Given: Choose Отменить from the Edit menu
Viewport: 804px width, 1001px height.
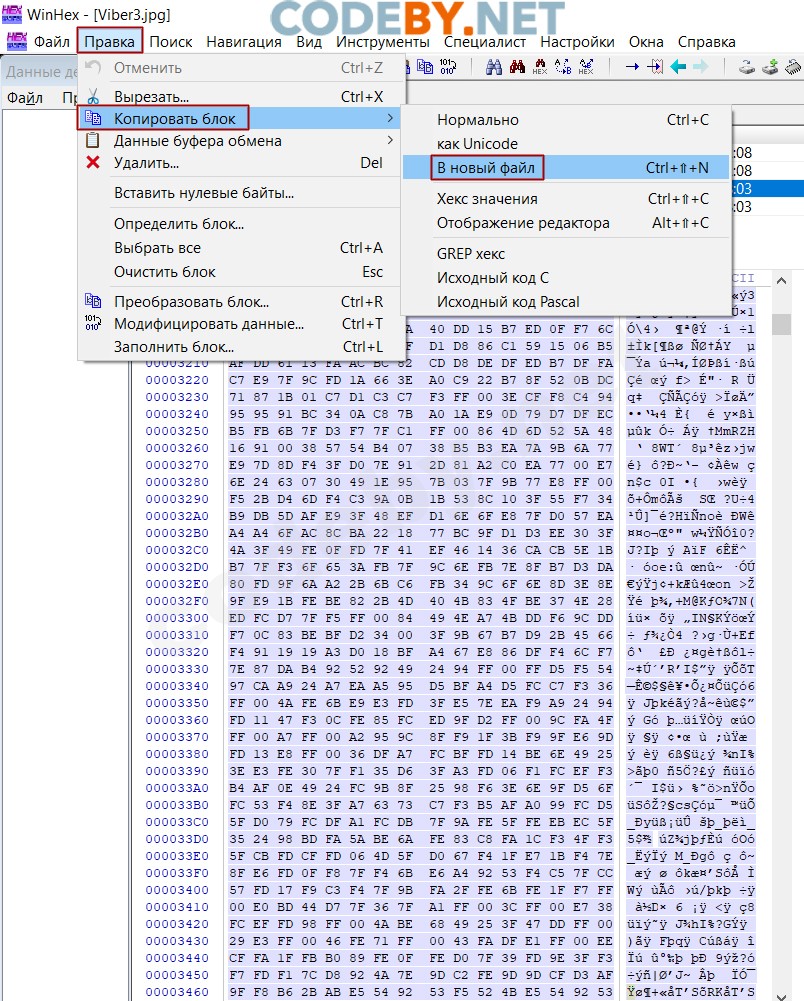Looking at the screenshot, I should click(239, 68).
